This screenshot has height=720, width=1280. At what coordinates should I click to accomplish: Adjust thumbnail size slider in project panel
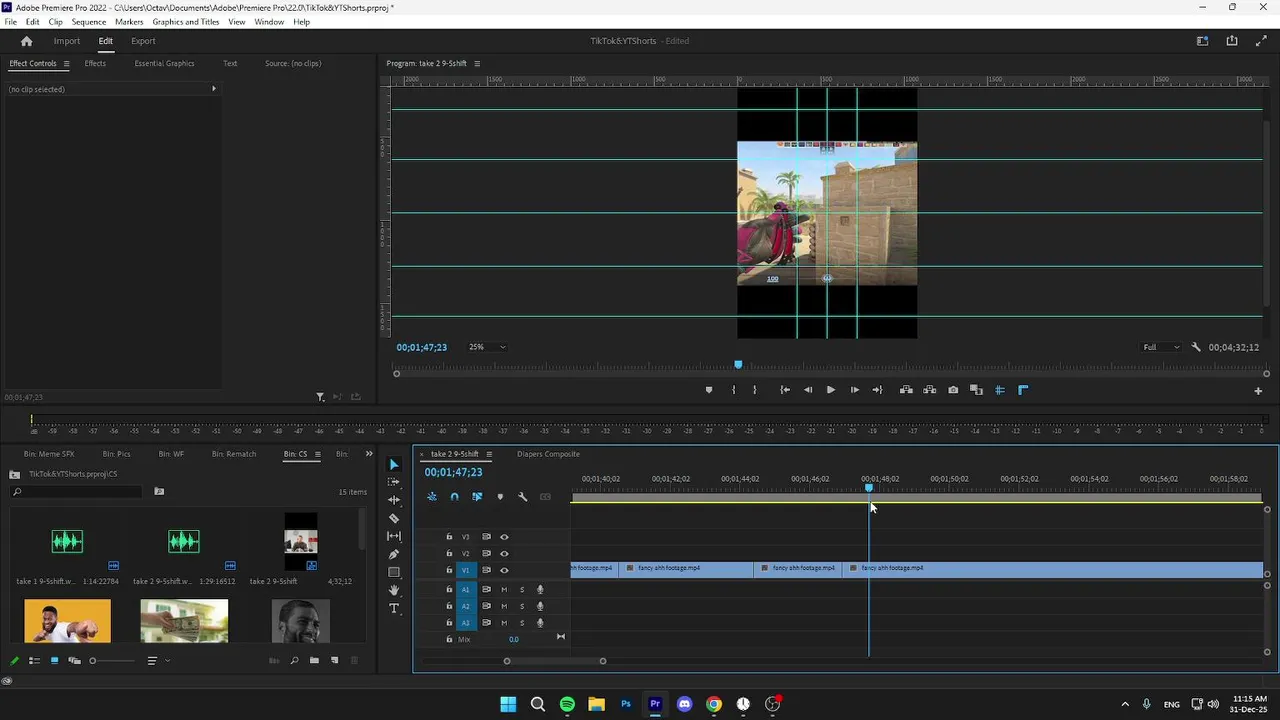coord(93,660)
